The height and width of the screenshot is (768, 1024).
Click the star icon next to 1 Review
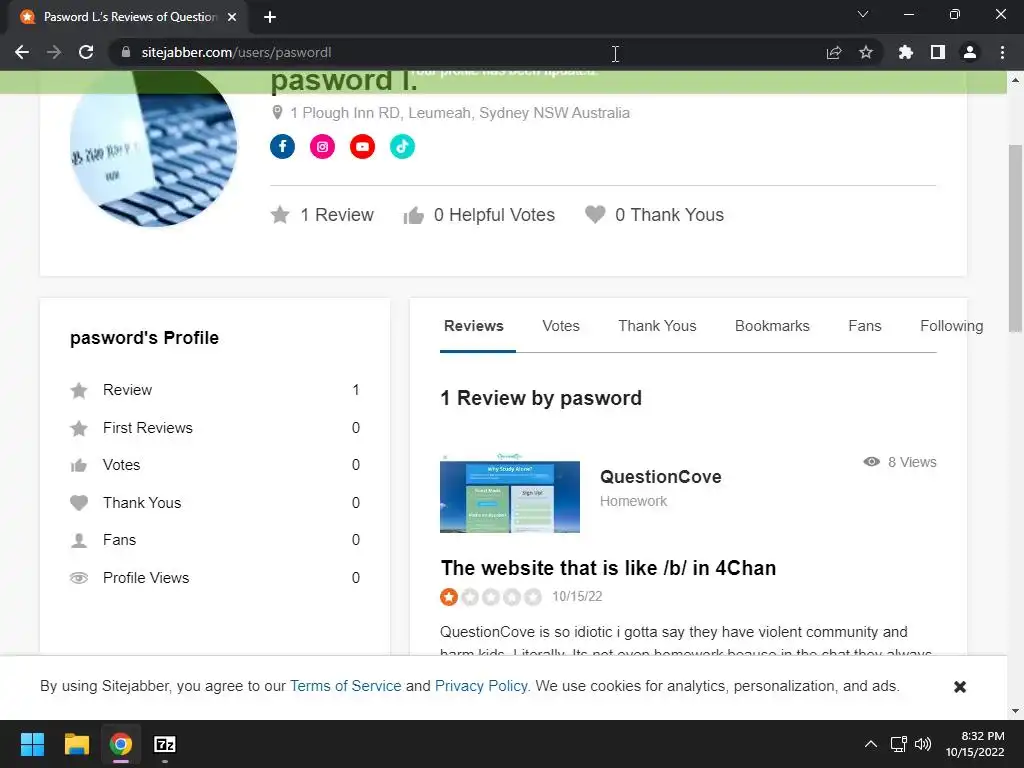280,214
